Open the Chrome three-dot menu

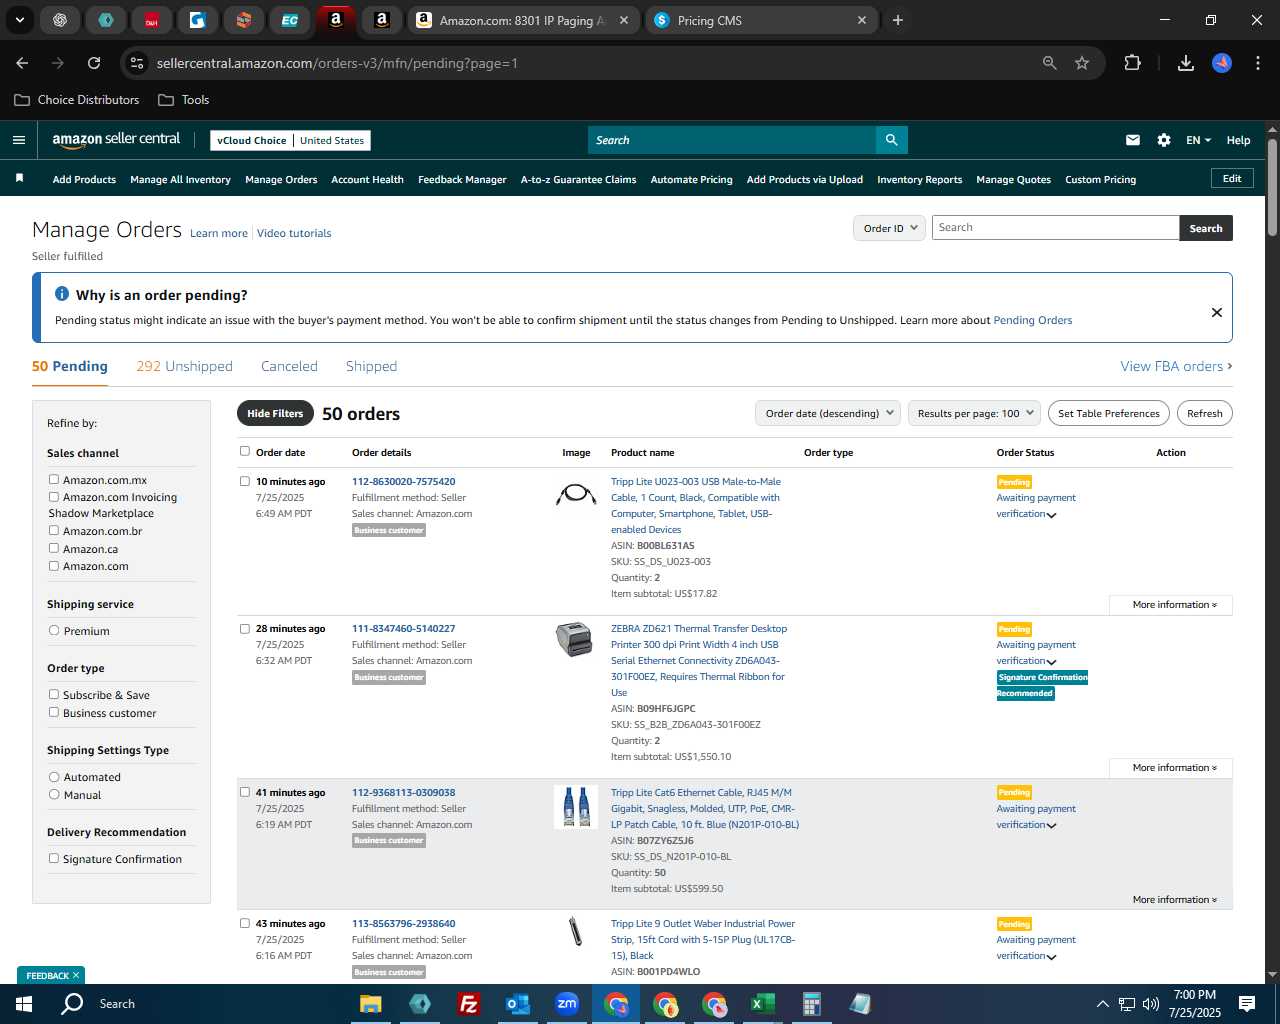pos(1256,63)
